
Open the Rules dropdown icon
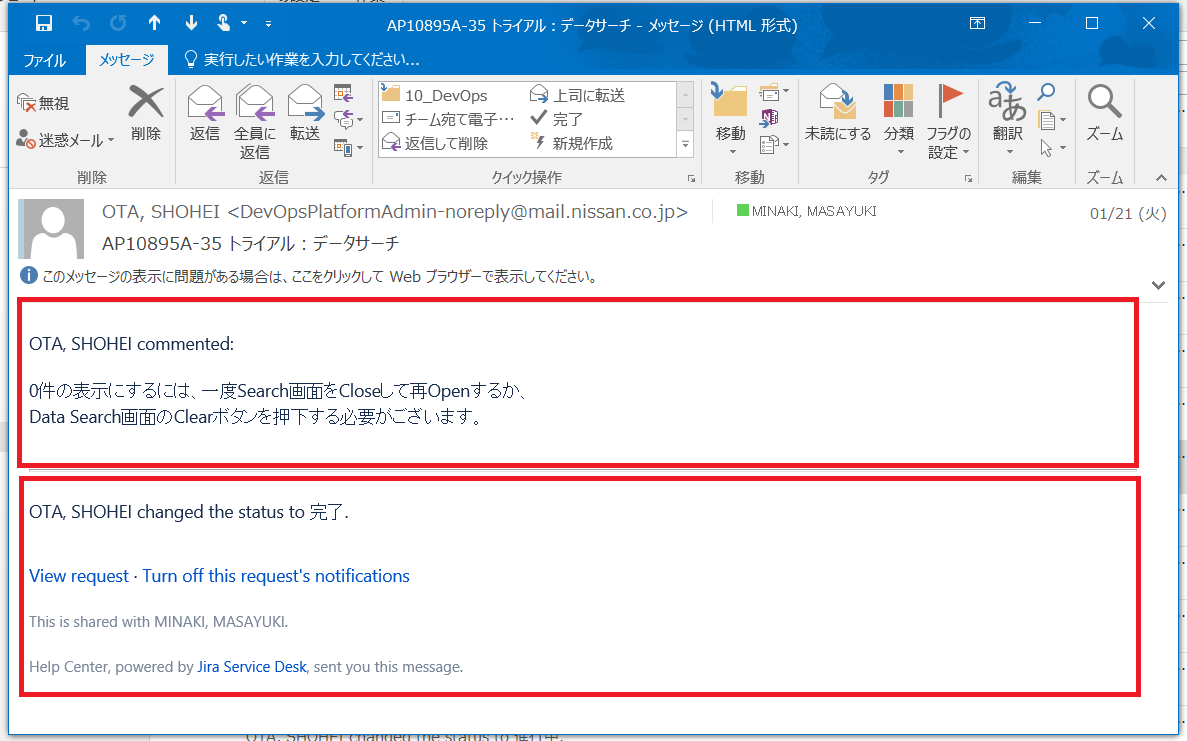(x=774, y=93)
